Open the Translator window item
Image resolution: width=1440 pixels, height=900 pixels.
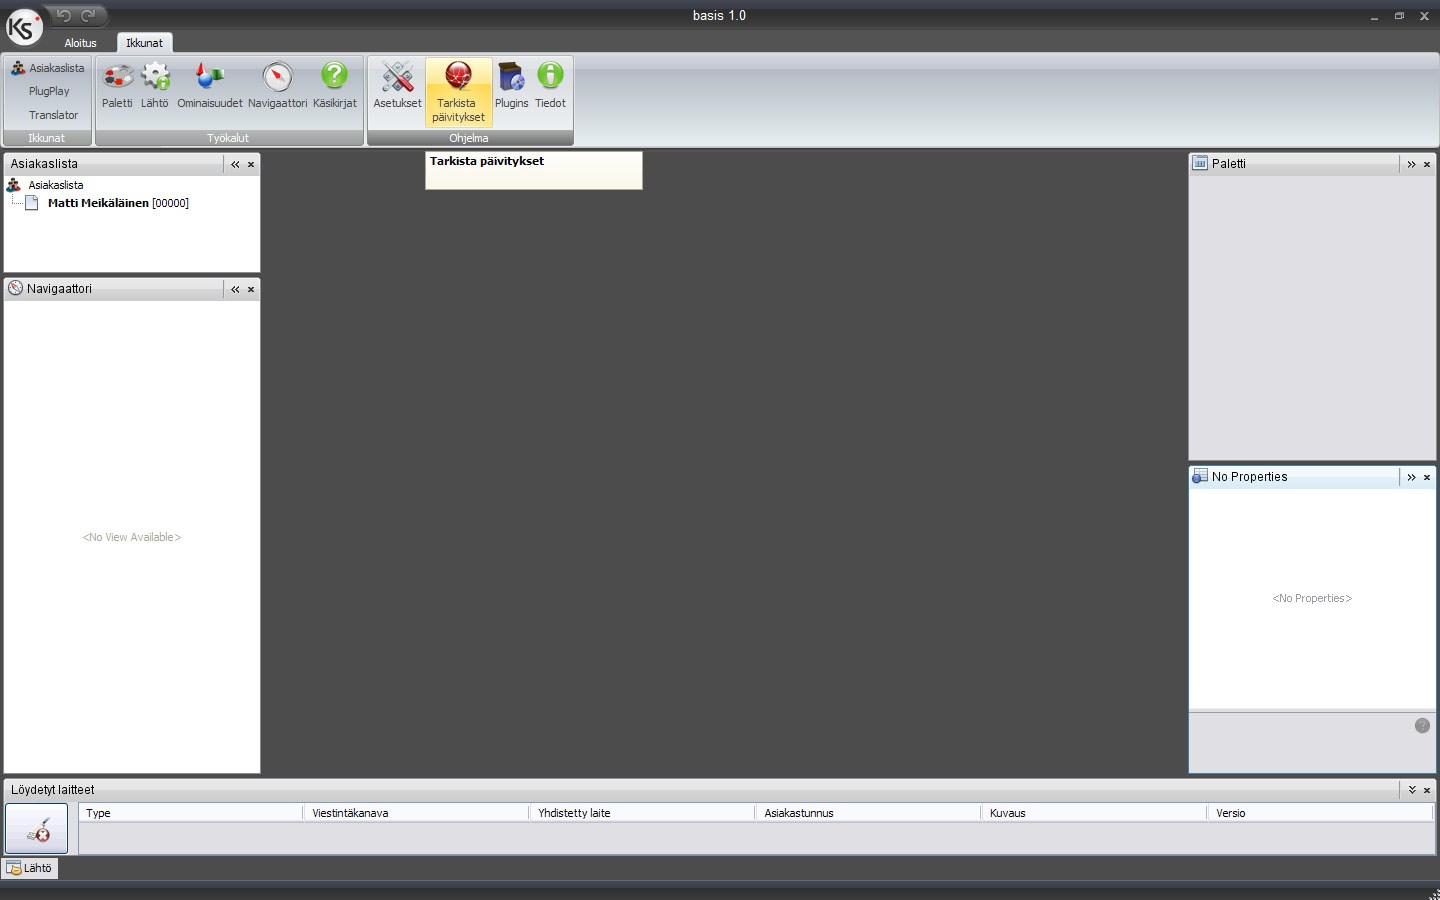coord(53,115)
